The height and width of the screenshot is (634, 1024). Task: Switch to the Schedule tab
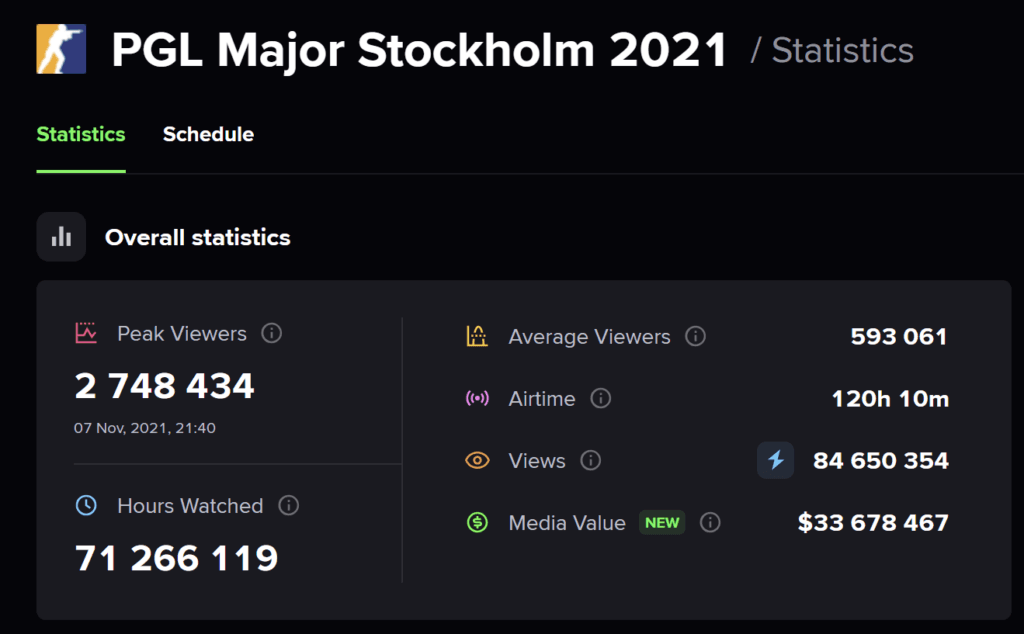[208, 134]
